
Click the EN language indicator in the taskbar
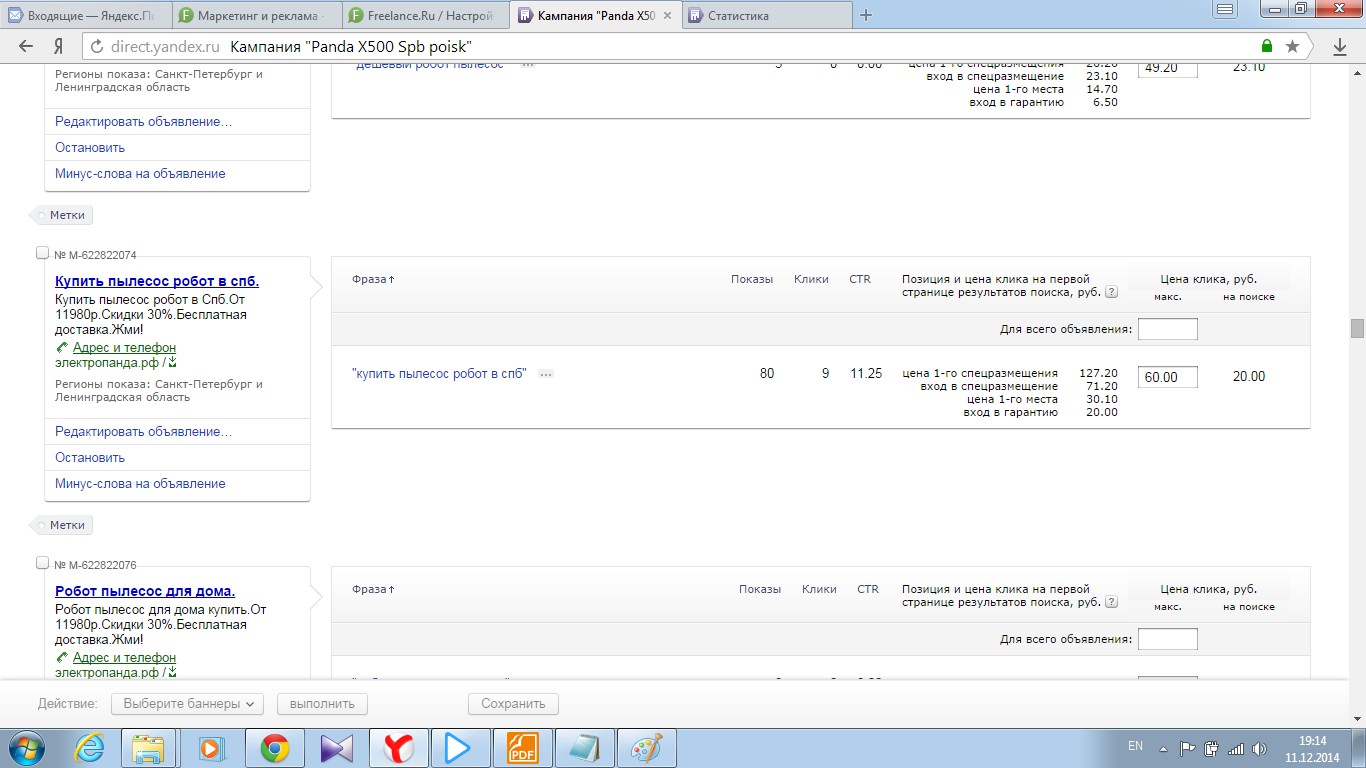pyautogui.click(x=1135, y=746)
